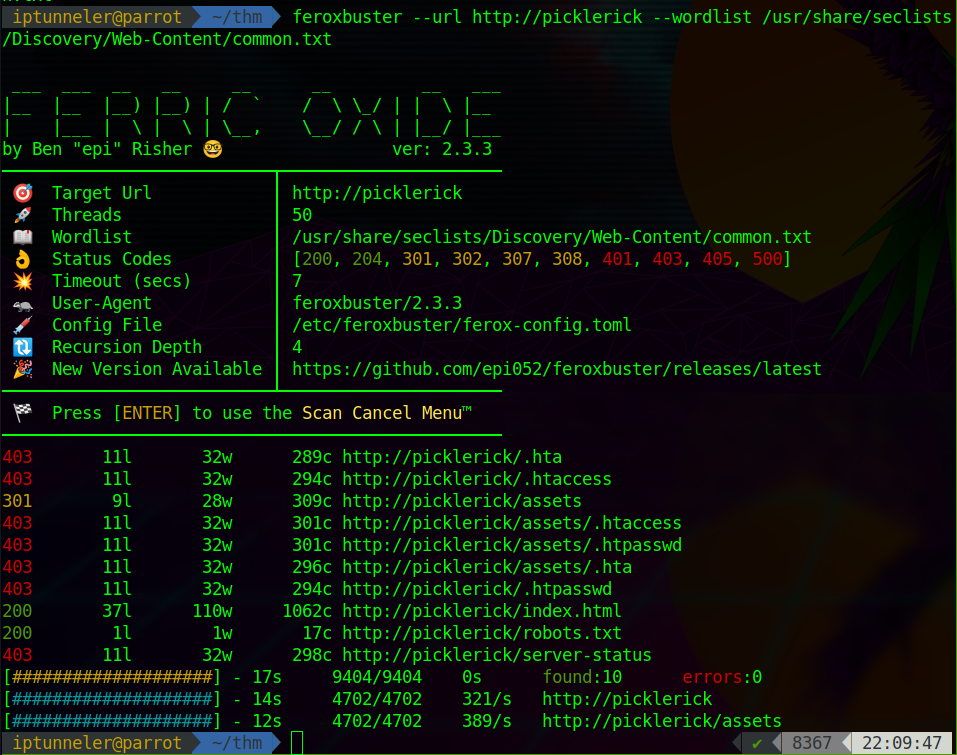Viewport: 957px width, 755px height.
Task: Click the 8367 segment in the bottom prompt
Action: [x=812, y=743]
